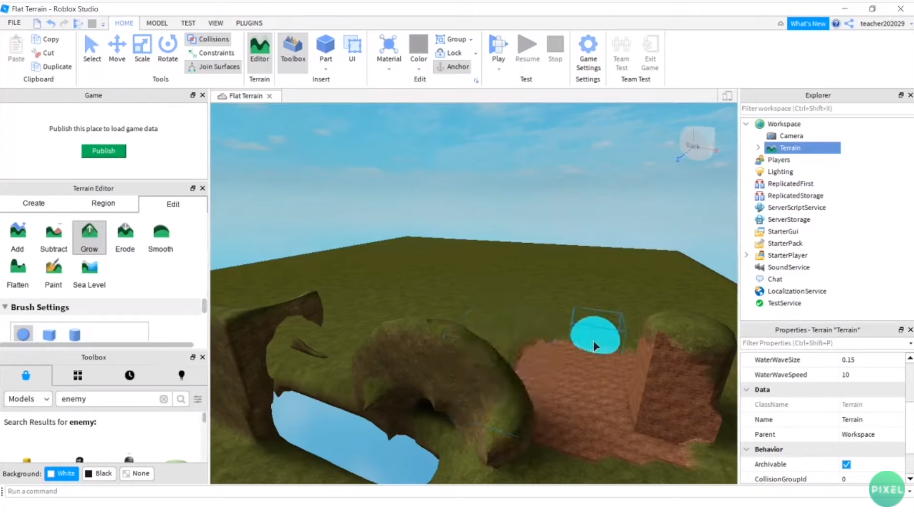Click the green Publish button

[x=104, y=151]
